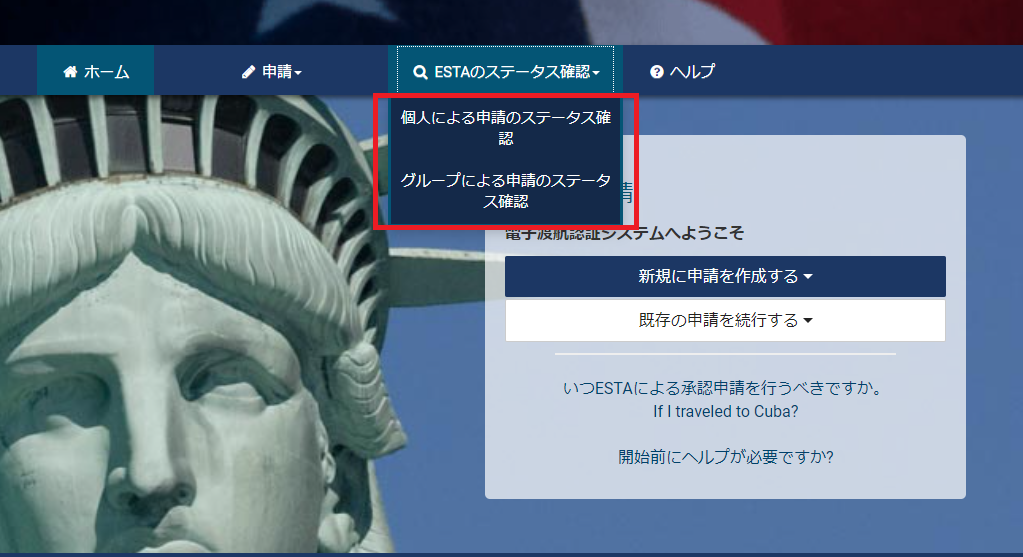Expand the 既存の申請を続行する button

click(725, 320)
